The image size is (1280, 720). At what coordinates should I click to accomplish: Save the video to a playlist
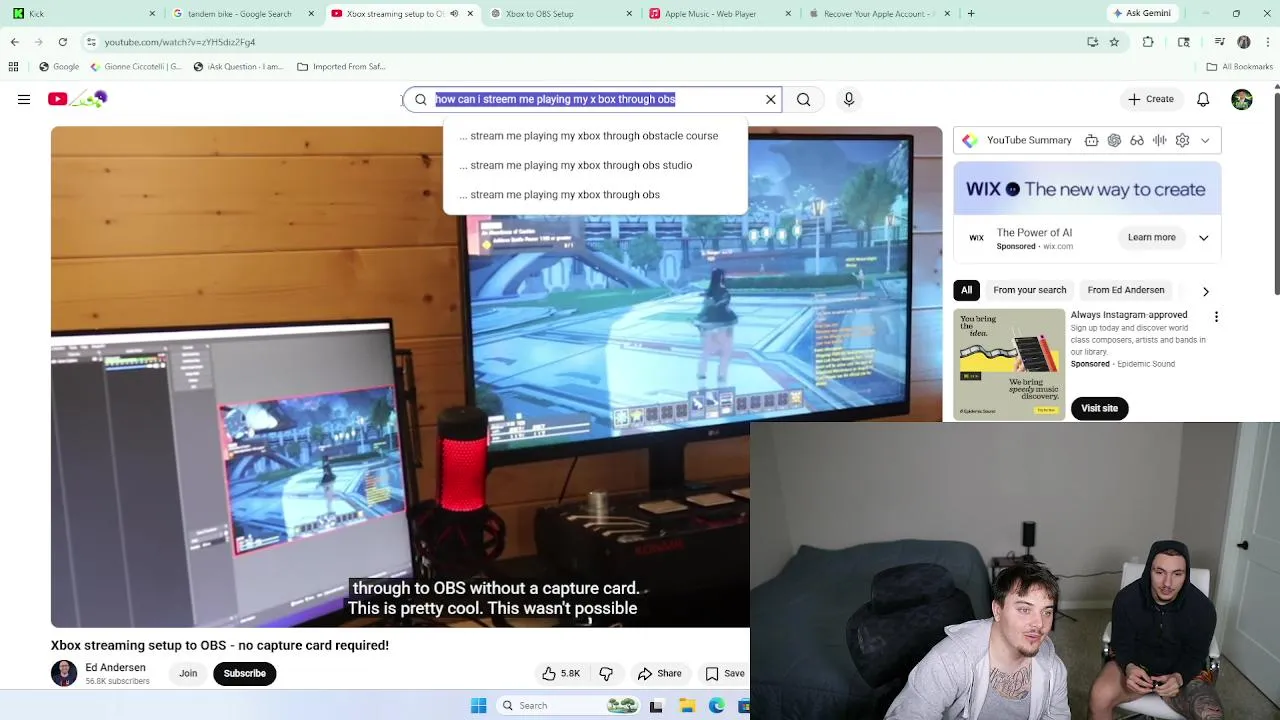pos(725,674)
